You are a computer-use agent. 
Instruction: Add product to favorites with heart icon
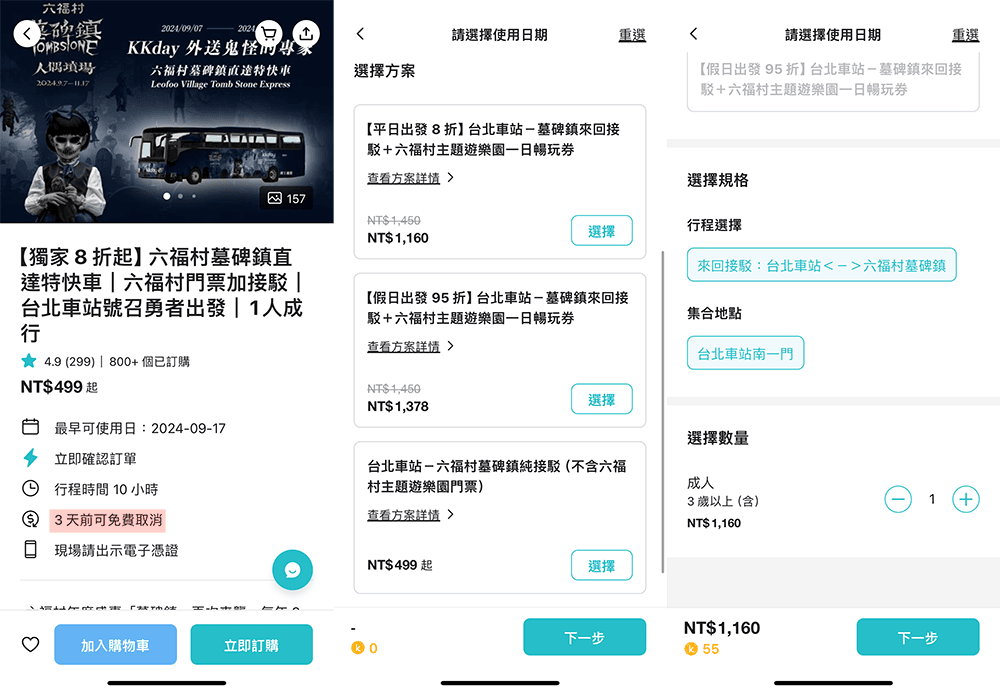(x=30, y=645)
